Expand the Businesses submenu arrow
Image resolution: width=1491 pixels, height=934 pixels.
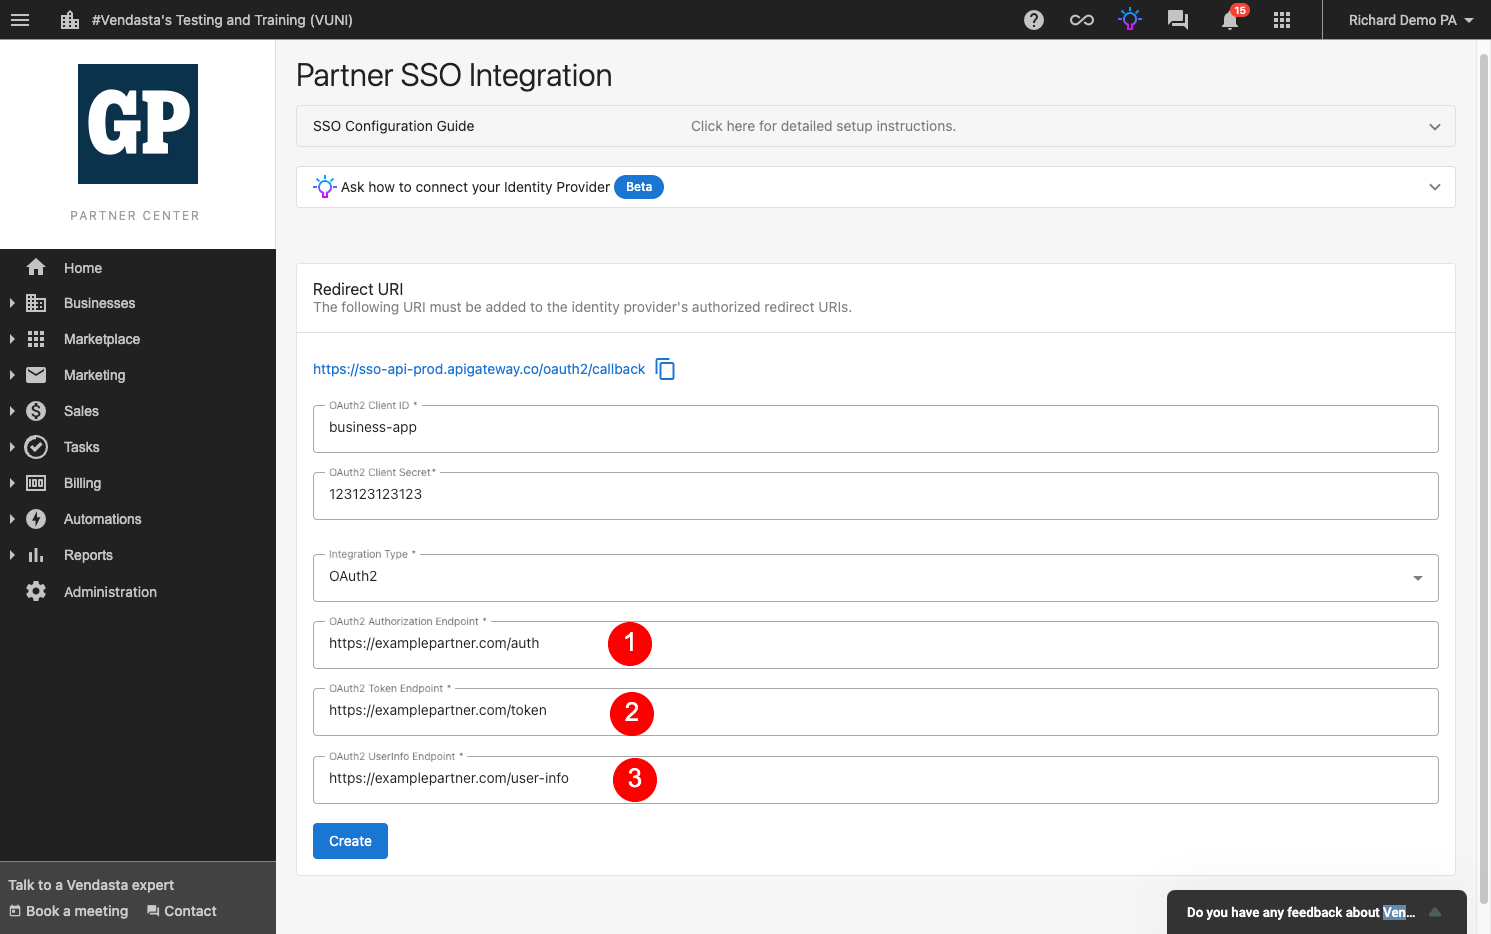pyautogui.click(x=12, y=303)
